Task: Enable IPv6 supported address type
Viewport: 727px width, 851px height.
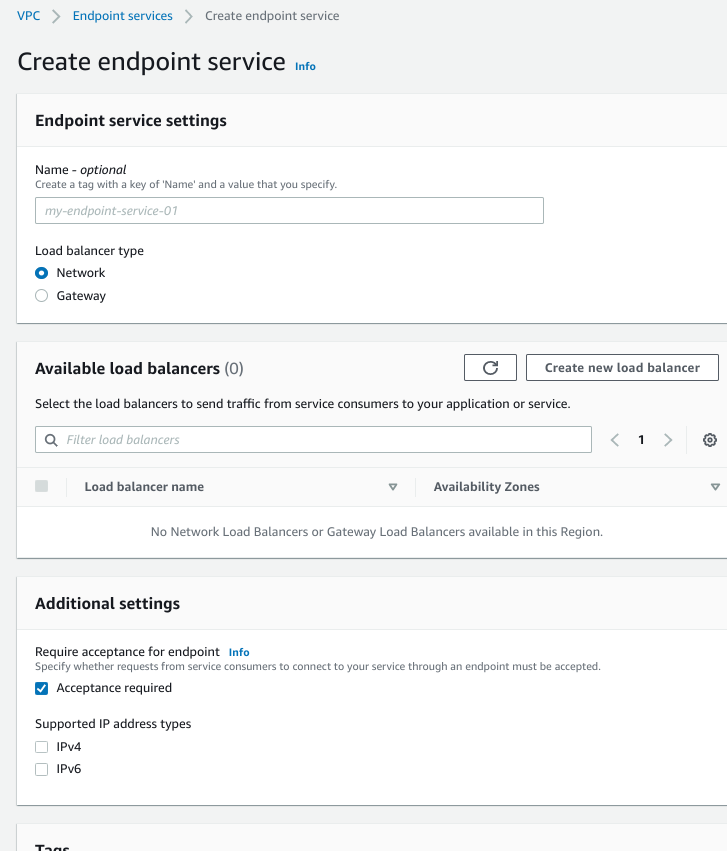Action: tap(42, 770)
